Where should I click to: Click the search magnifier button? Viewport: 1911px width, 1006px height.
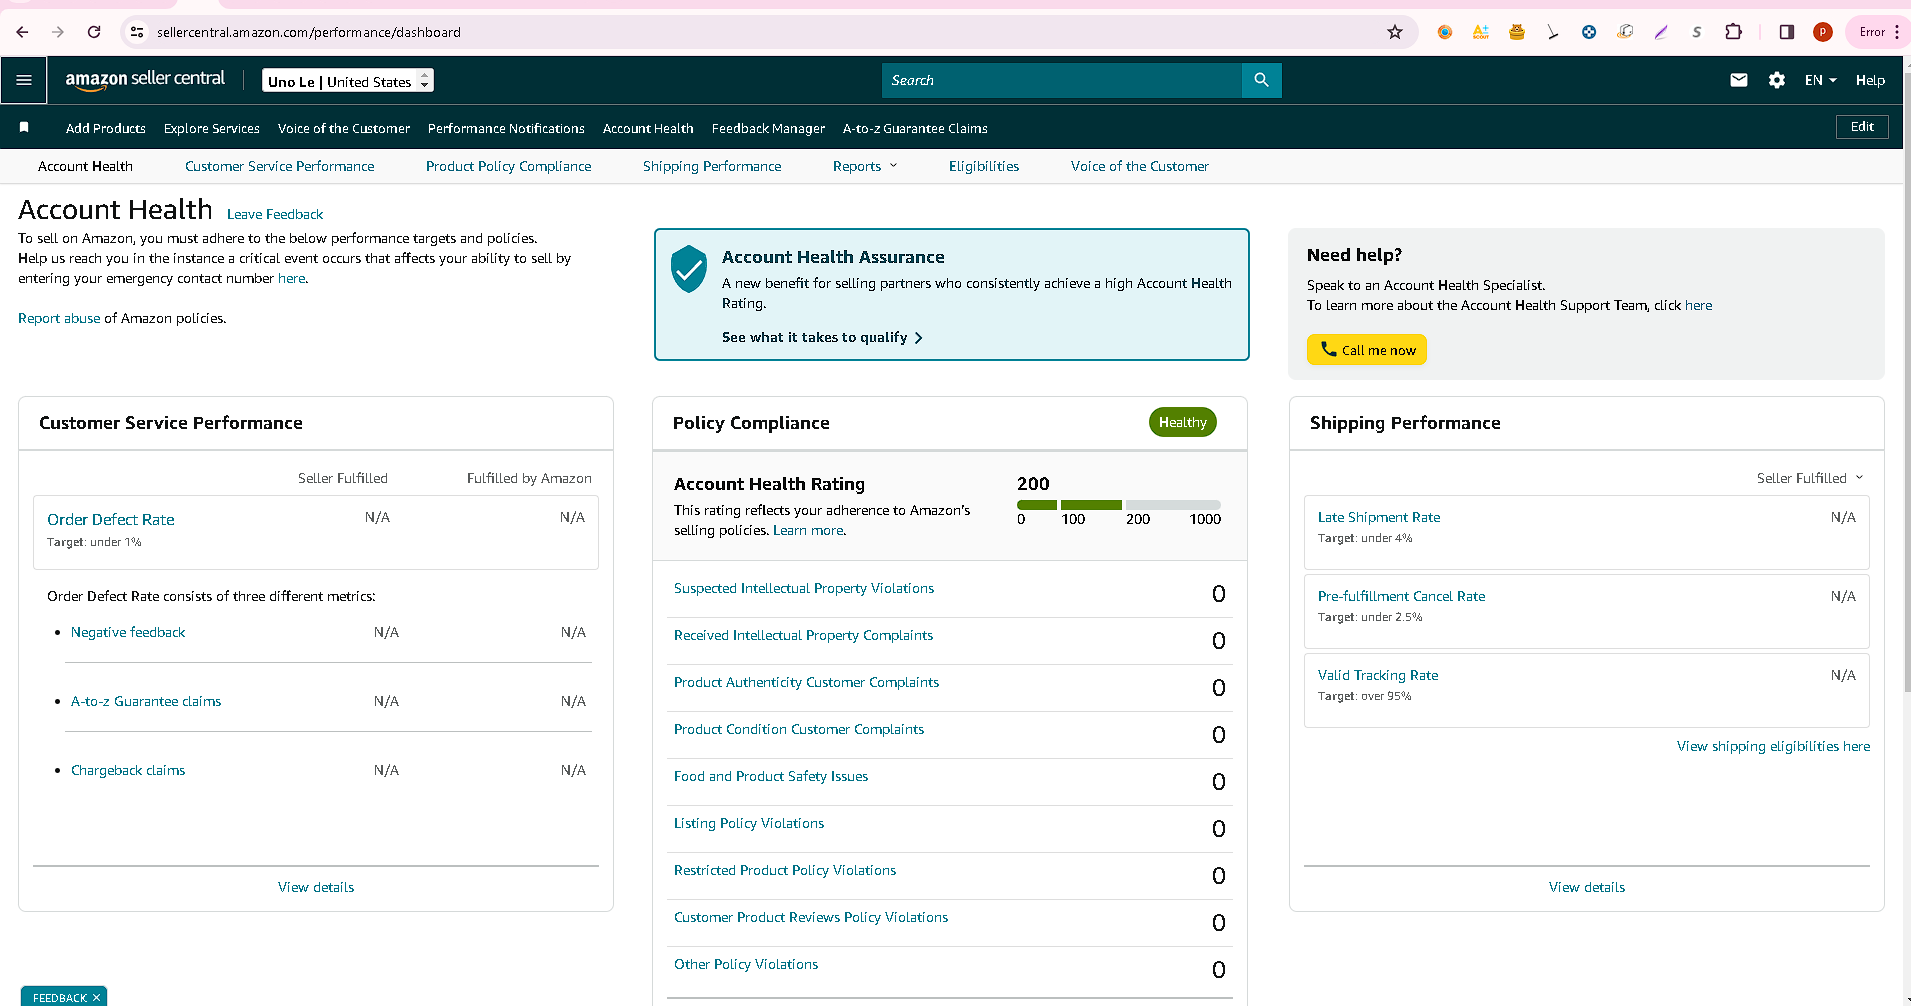tap(1261, 80)
